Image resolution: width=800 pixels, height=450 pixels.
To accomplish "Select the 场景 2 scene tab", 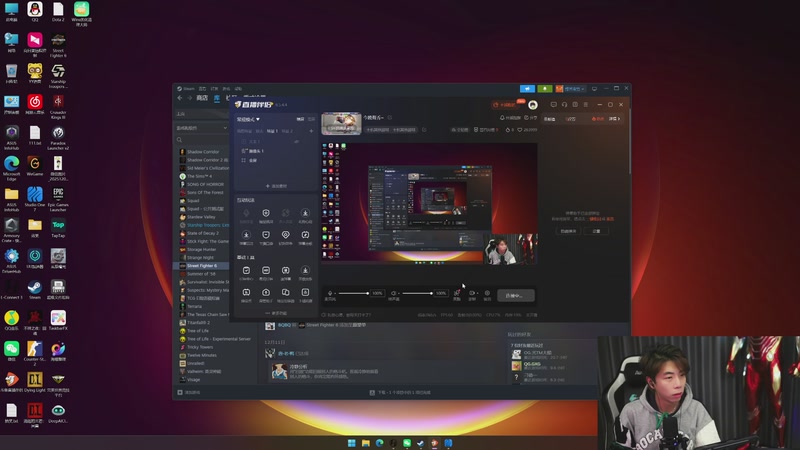I will (x=287, y=131).
